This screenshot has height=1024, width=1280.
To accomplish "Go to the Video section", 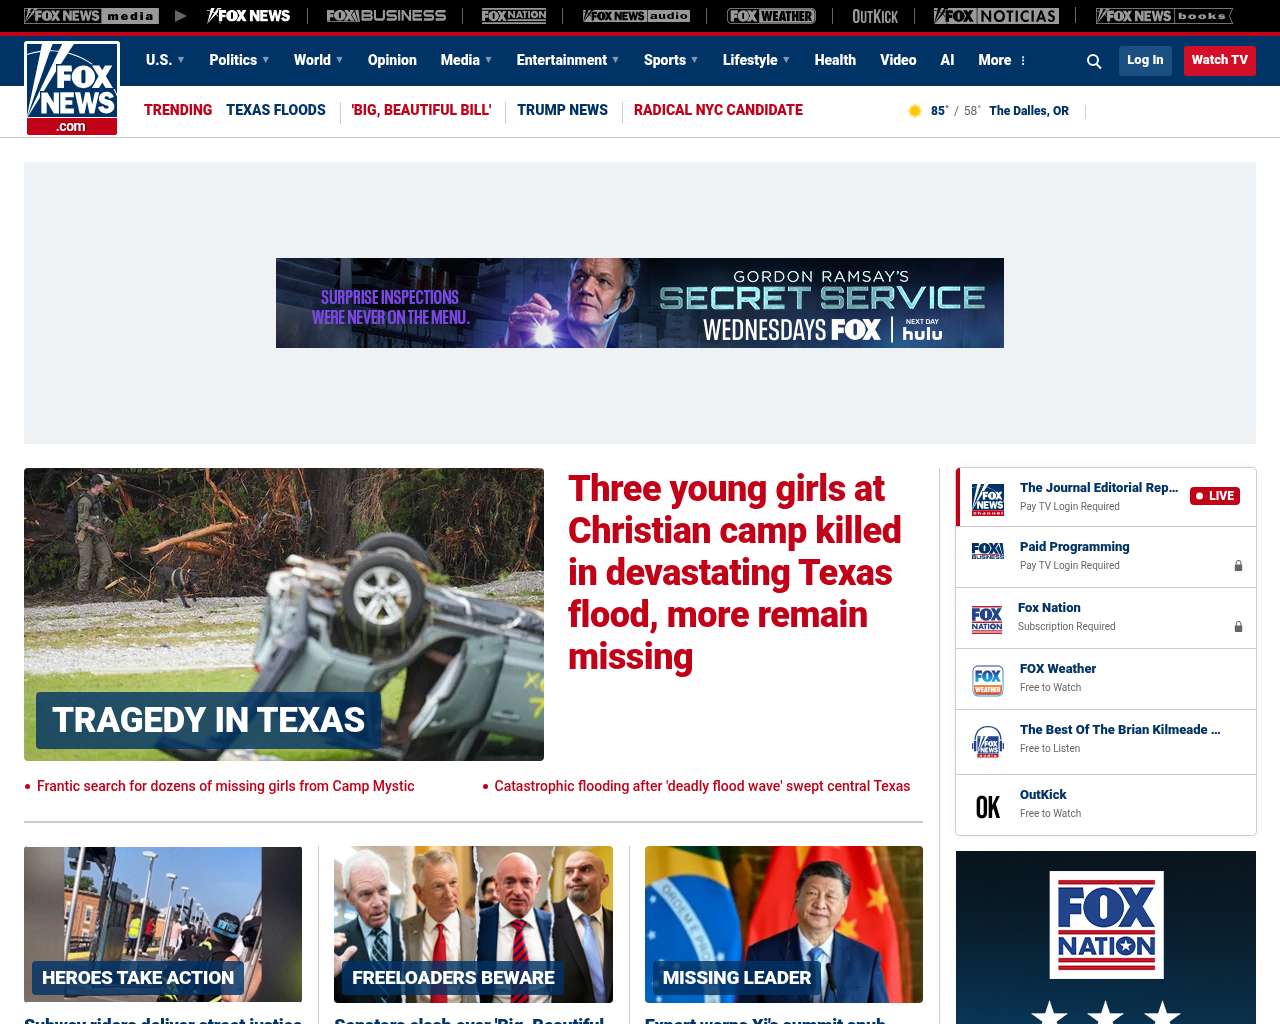I will (898, 60).
